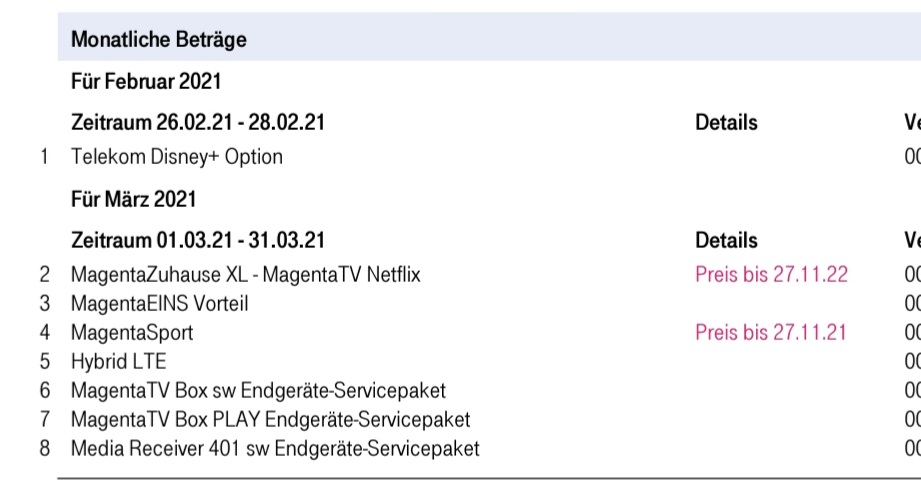Click Zeitraum 26.02.21 - 28.02.21 heading
This screenshot has height=487, width=921.
[198, 122]
